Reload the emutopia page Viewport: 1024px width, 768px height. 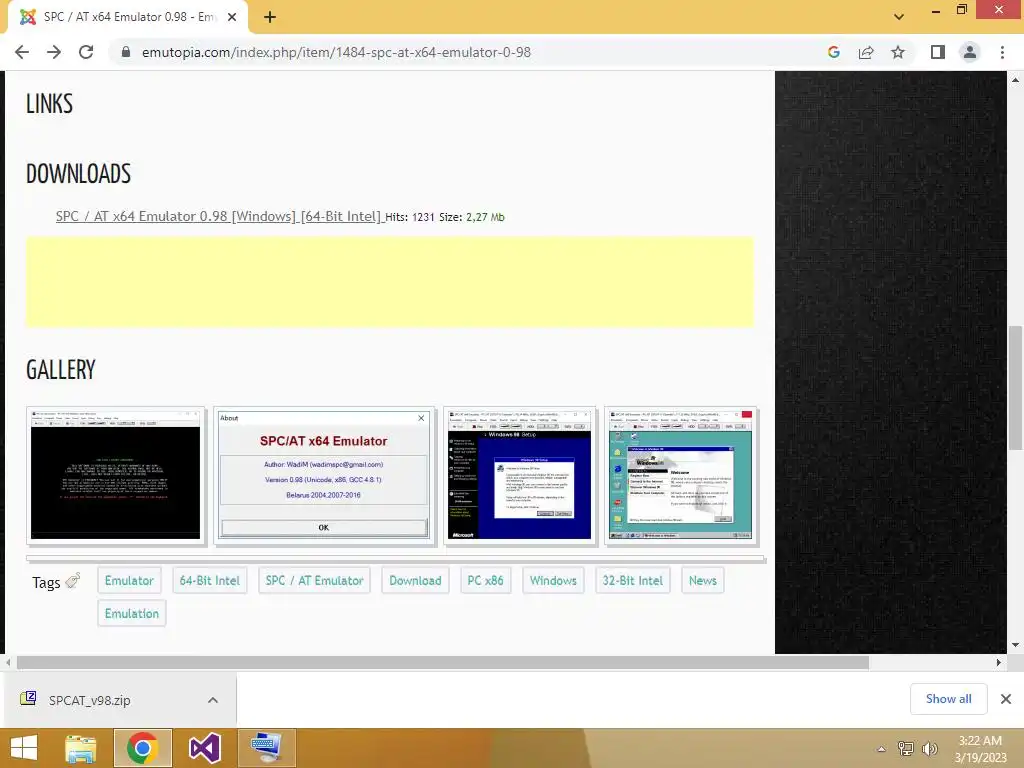click(x=86, y=52)
